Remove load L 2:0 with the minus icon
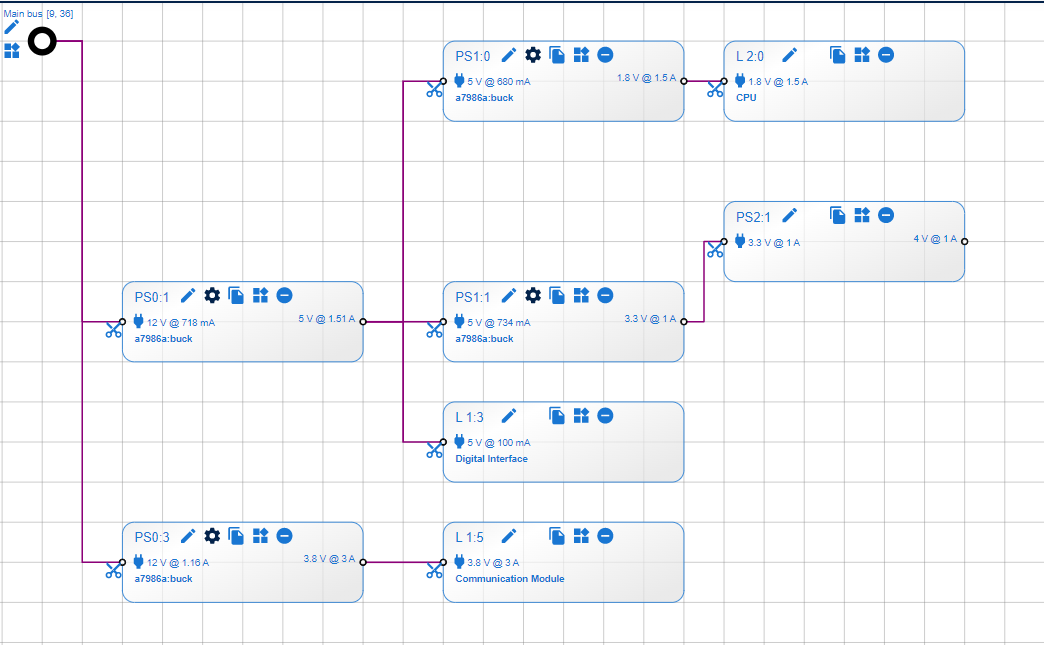 885,55
